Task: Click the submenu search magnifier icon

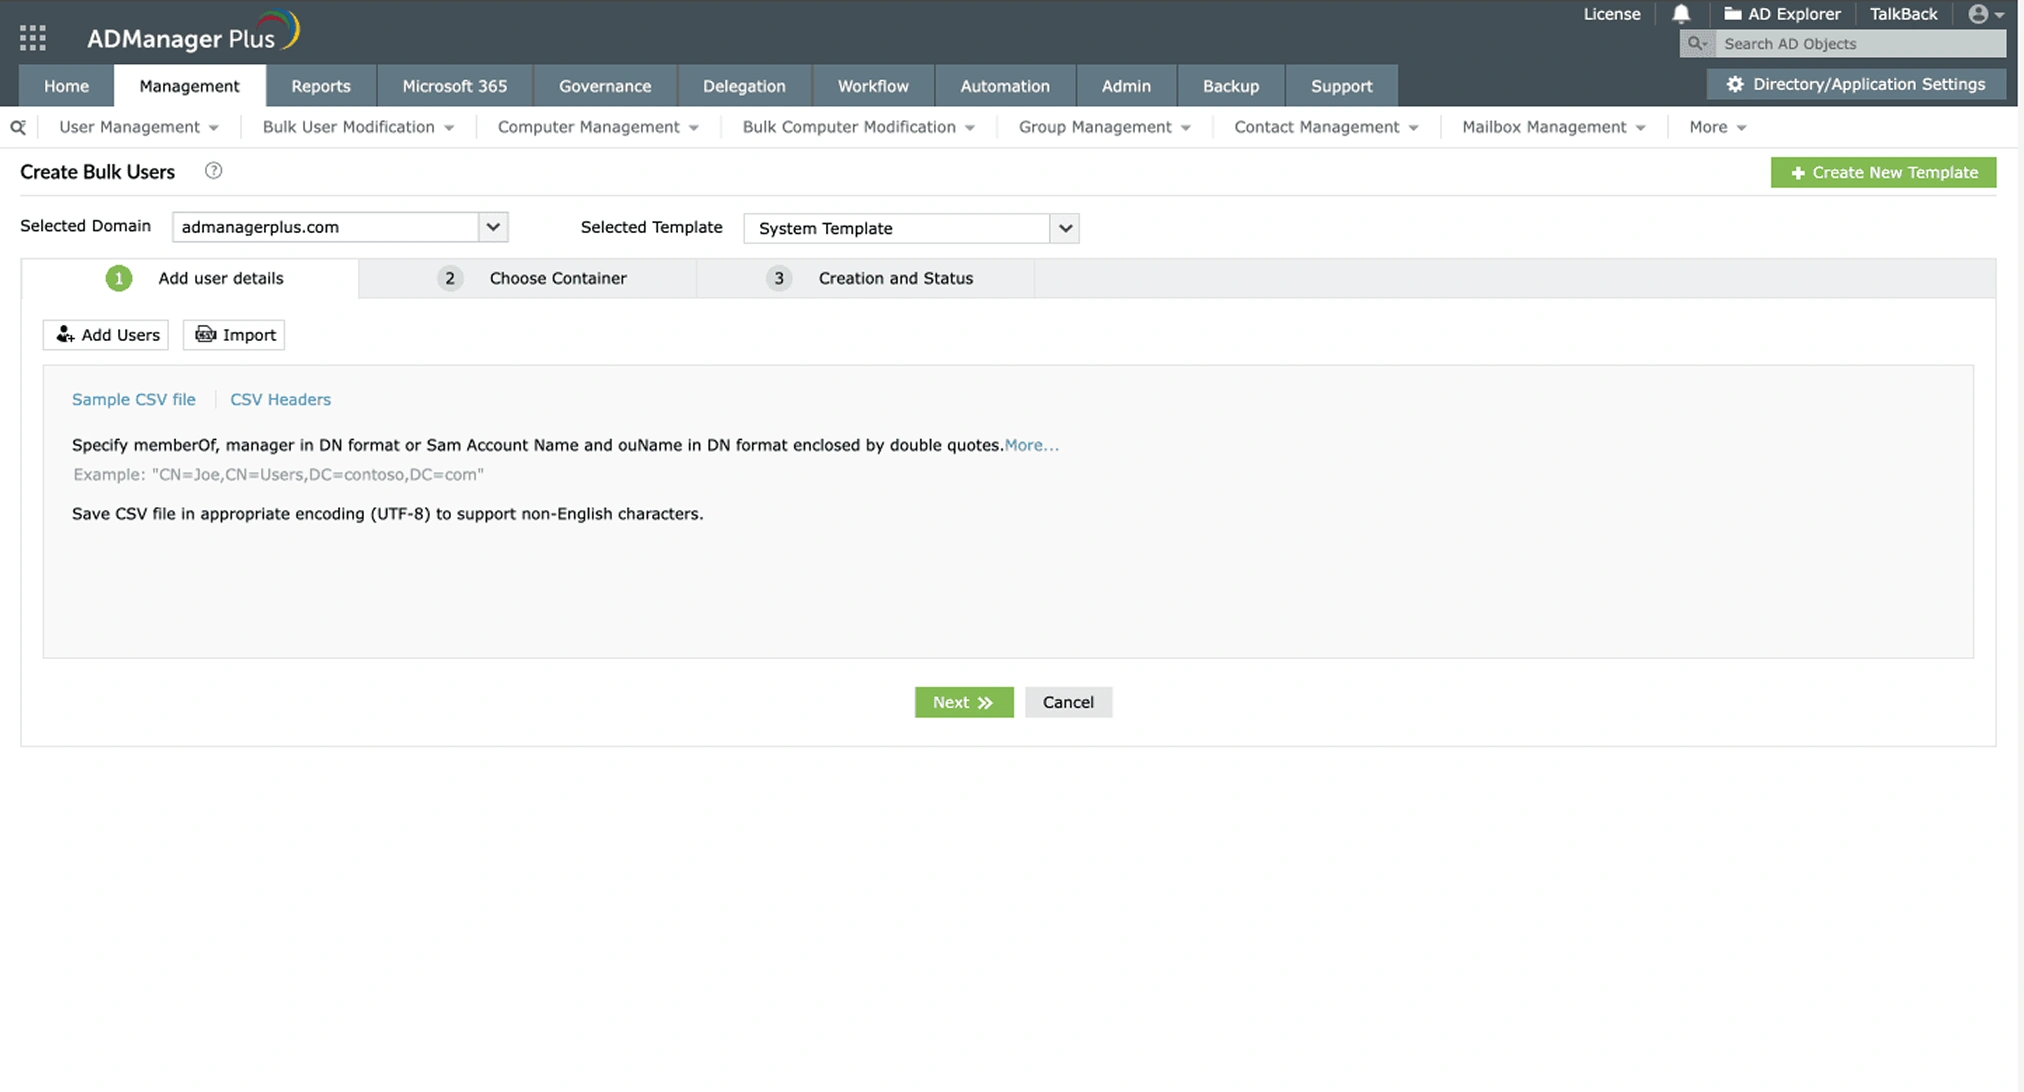Action: [x=18, y=127]
